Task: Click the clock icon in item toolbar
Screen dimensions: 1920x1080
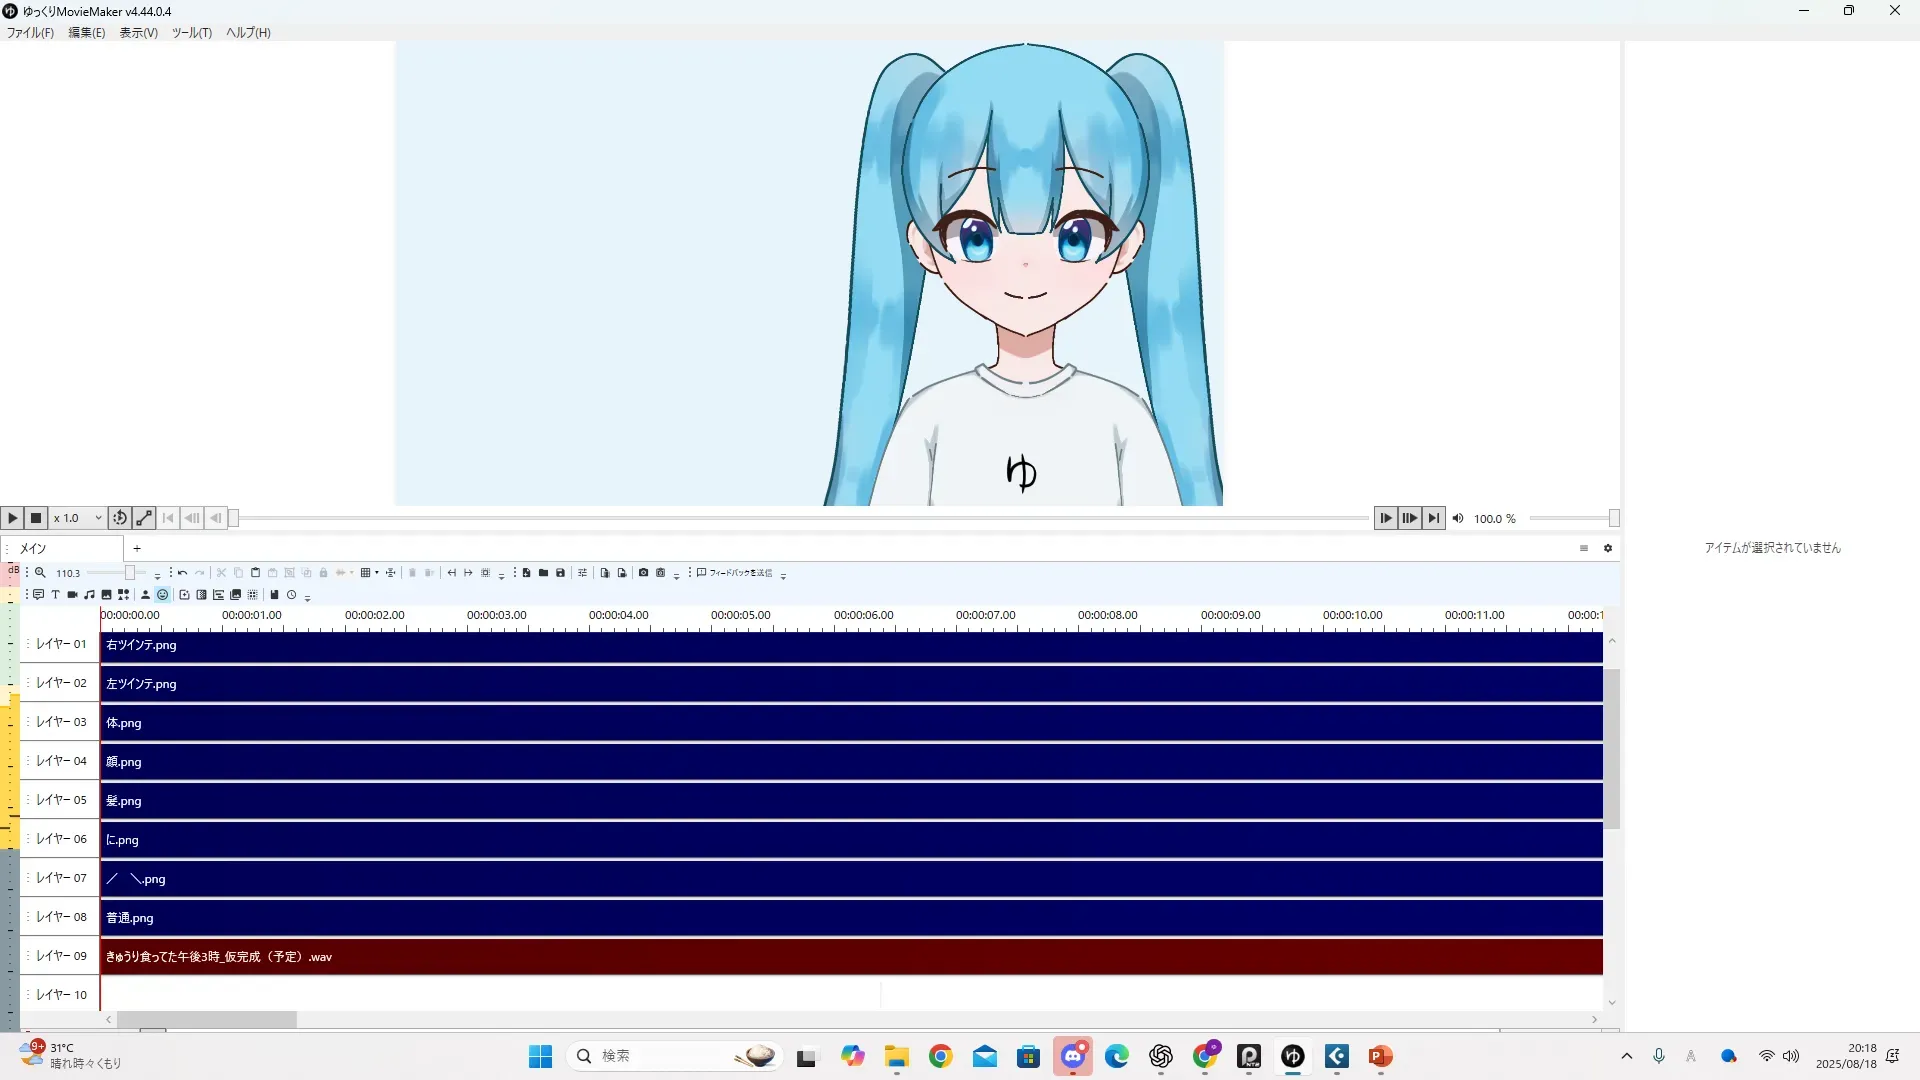Action: [x=291, y=595]
